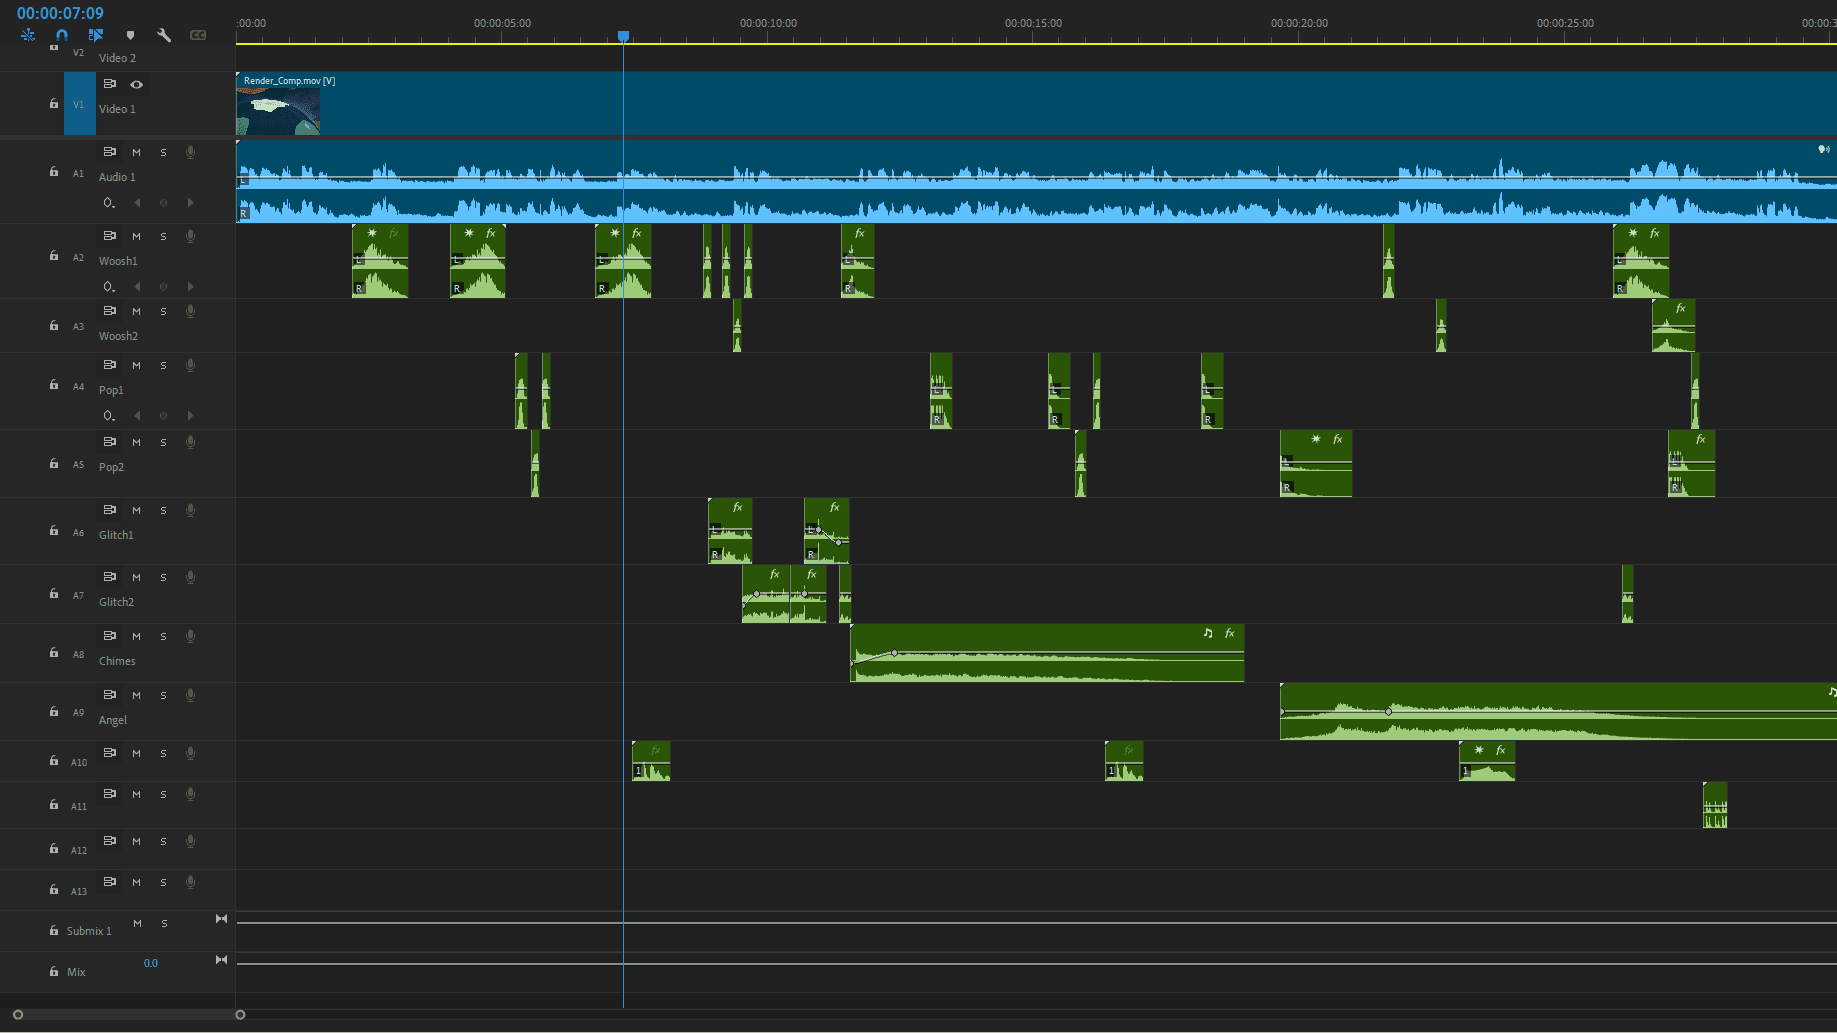This screenshot has height=1033, width=1837.
Task: Open Show Keyframes menu on Audio 1
Action: [109, 203]
